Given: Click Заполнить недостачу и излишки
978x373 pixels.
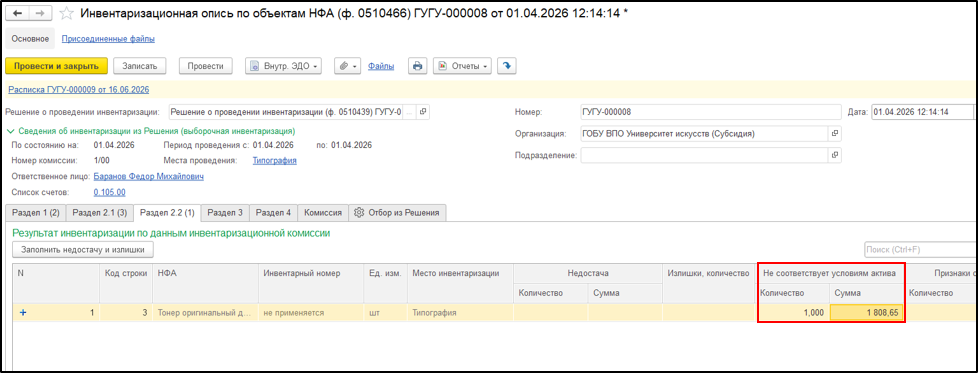Looking at the screenshot, I should pos(83,250).
